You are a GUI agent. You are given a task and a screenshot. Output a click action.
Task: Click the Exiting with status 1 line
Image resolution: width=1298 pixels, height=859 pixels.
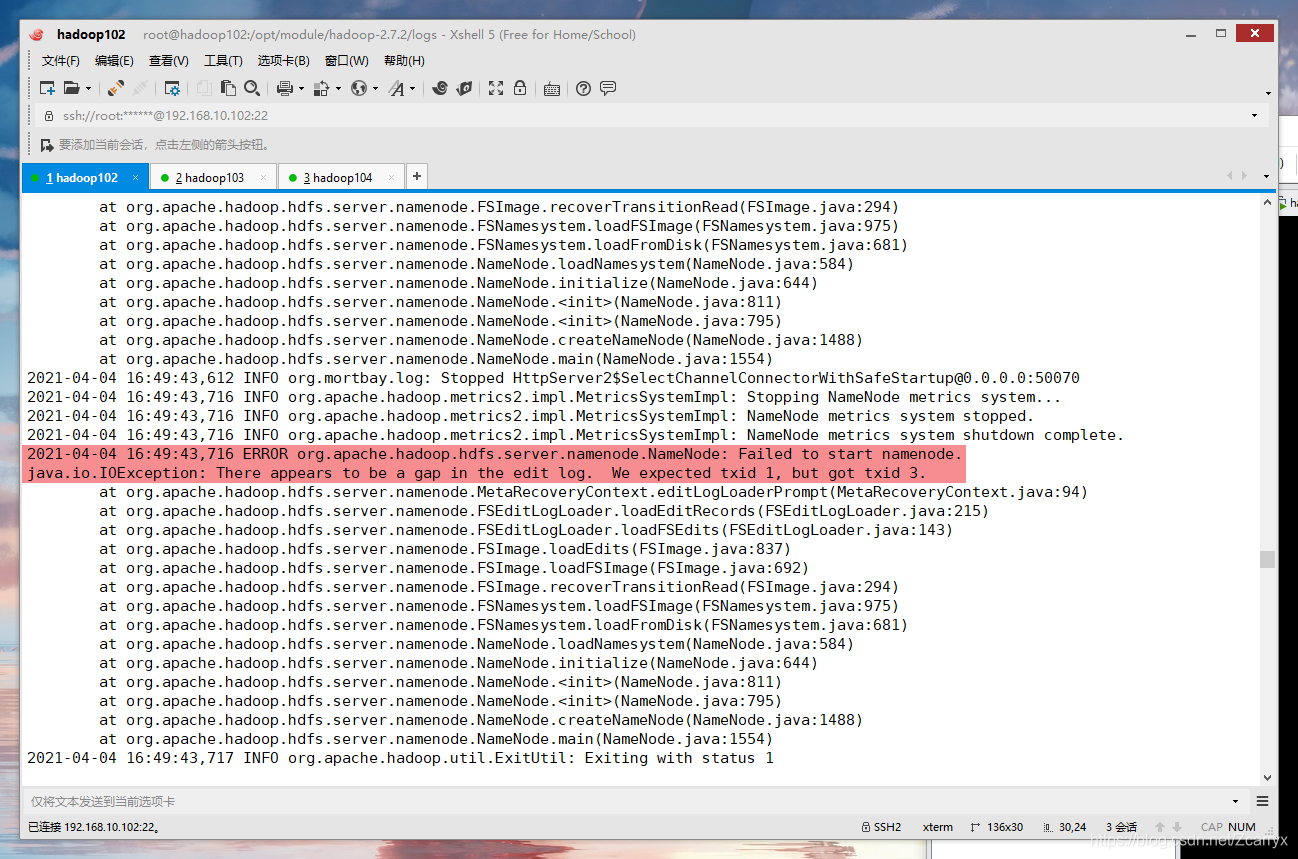pos(400,758)
